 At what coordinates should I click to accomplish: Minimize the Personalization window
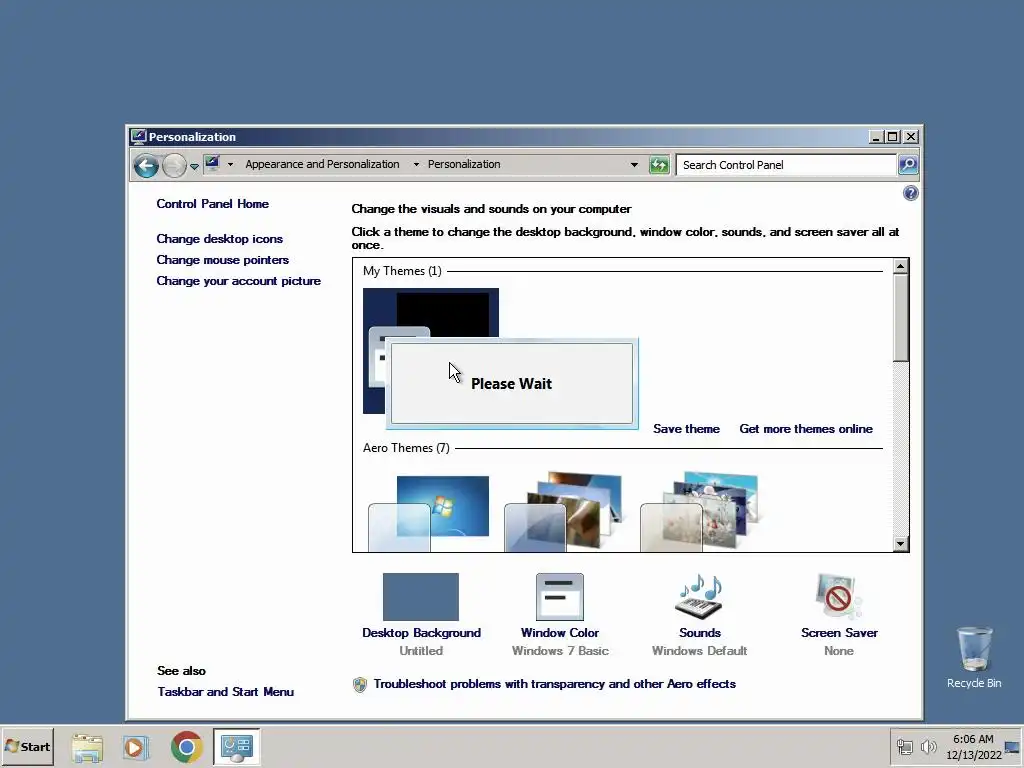point(877,136)
